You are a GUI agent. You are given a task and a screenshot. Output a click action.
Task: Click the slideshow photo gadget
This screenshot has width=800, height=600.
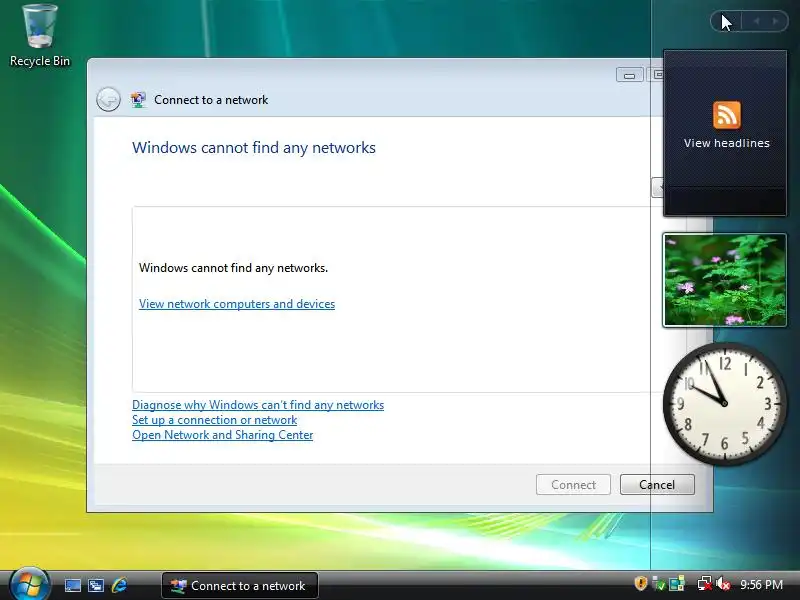click(x=724, y=280)
